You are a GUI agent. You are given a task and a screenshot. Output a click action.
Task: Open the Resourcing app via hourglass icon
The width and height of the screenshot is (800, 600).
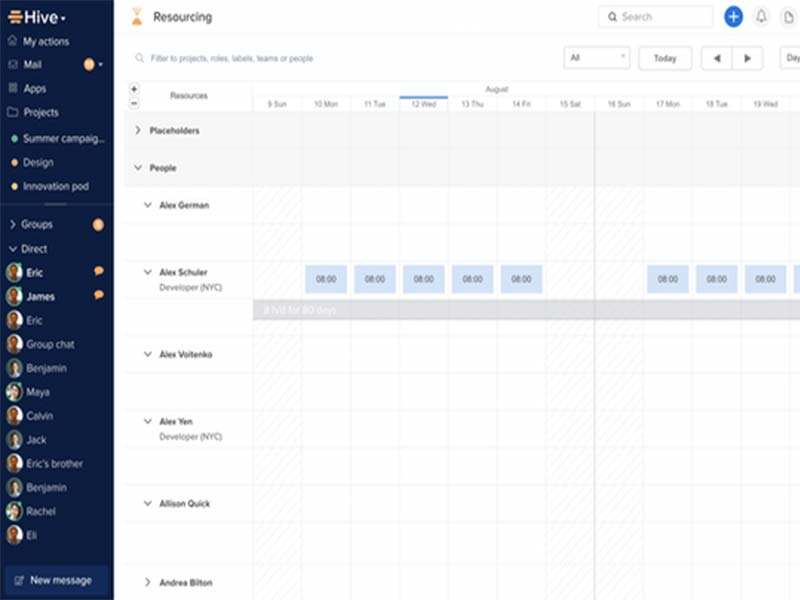click(x=135, y=16)
